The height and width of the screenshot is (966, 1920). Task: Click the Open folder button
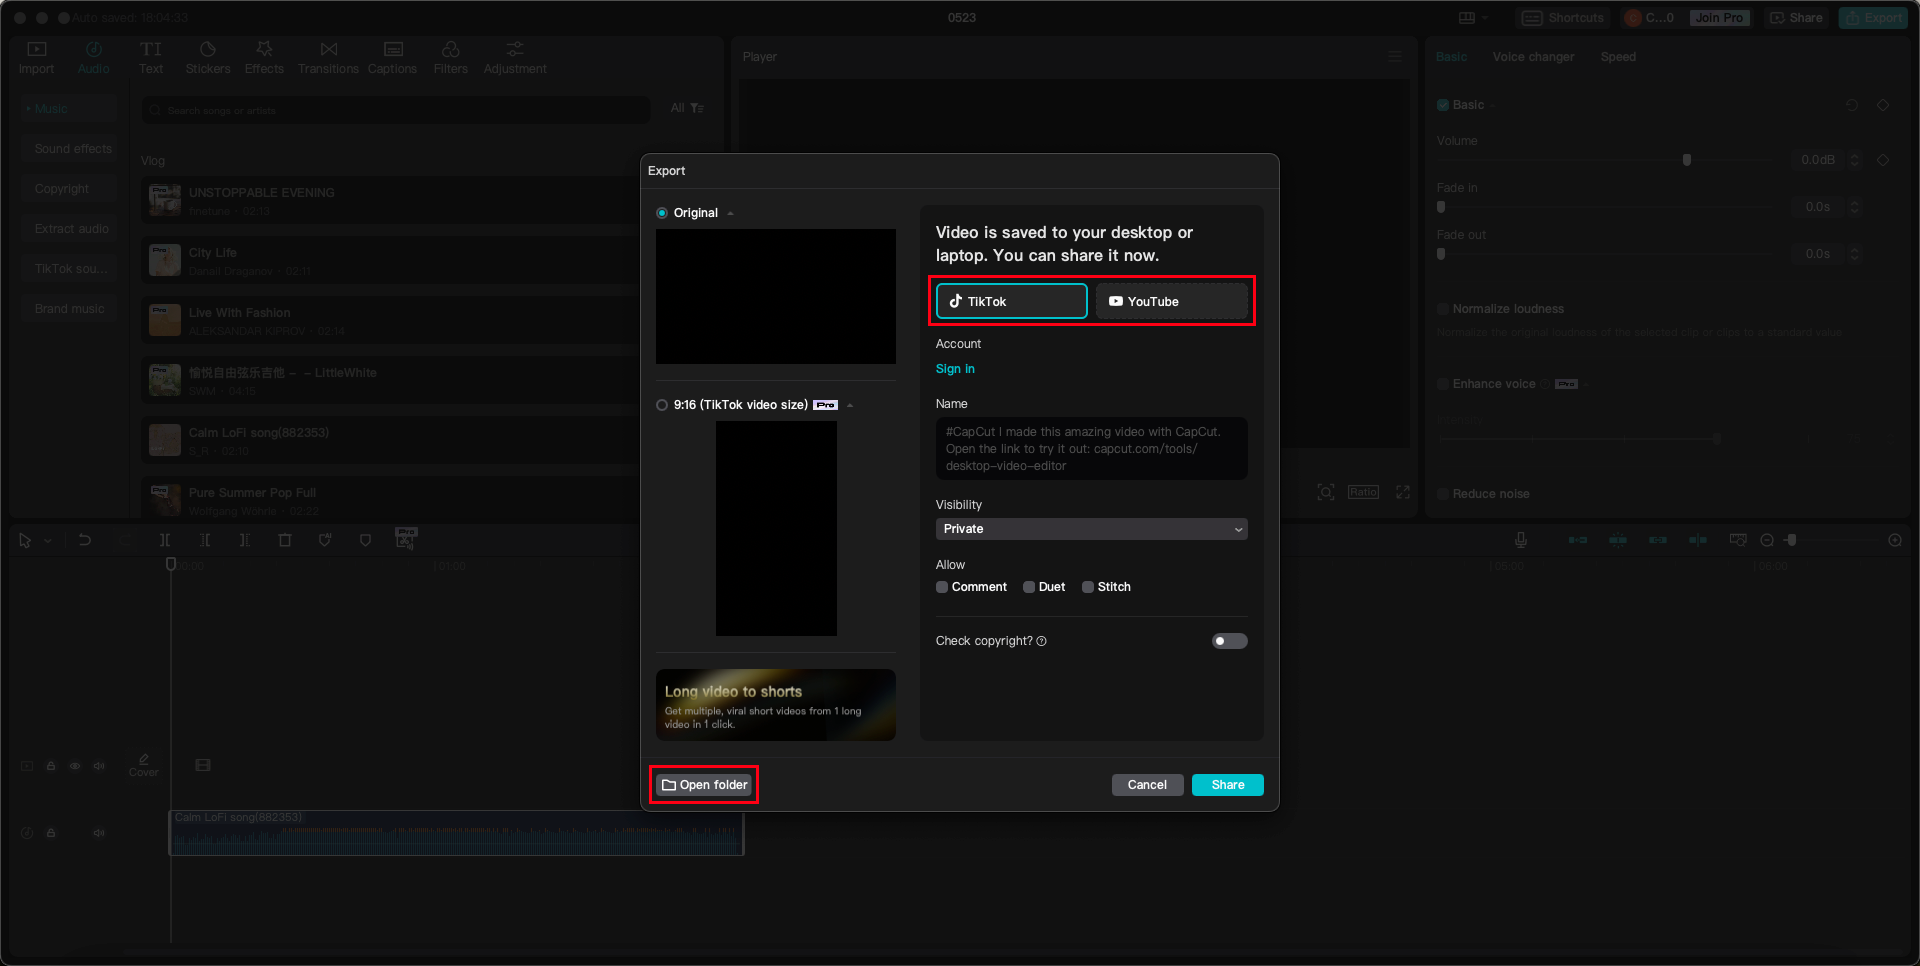704,785
